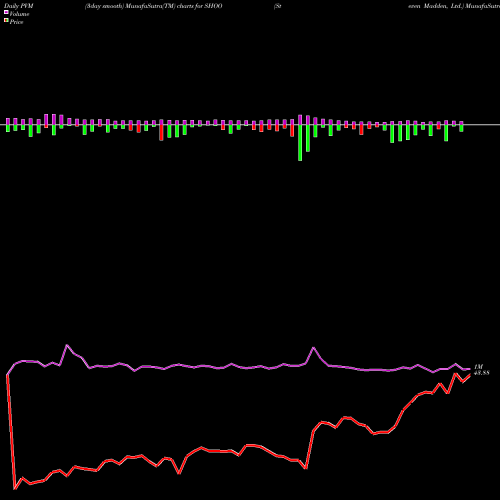The width and height of the screenshot is (500, 500).
Task: Click the '1M' label at line end
Action: click(x=478, y=367)
